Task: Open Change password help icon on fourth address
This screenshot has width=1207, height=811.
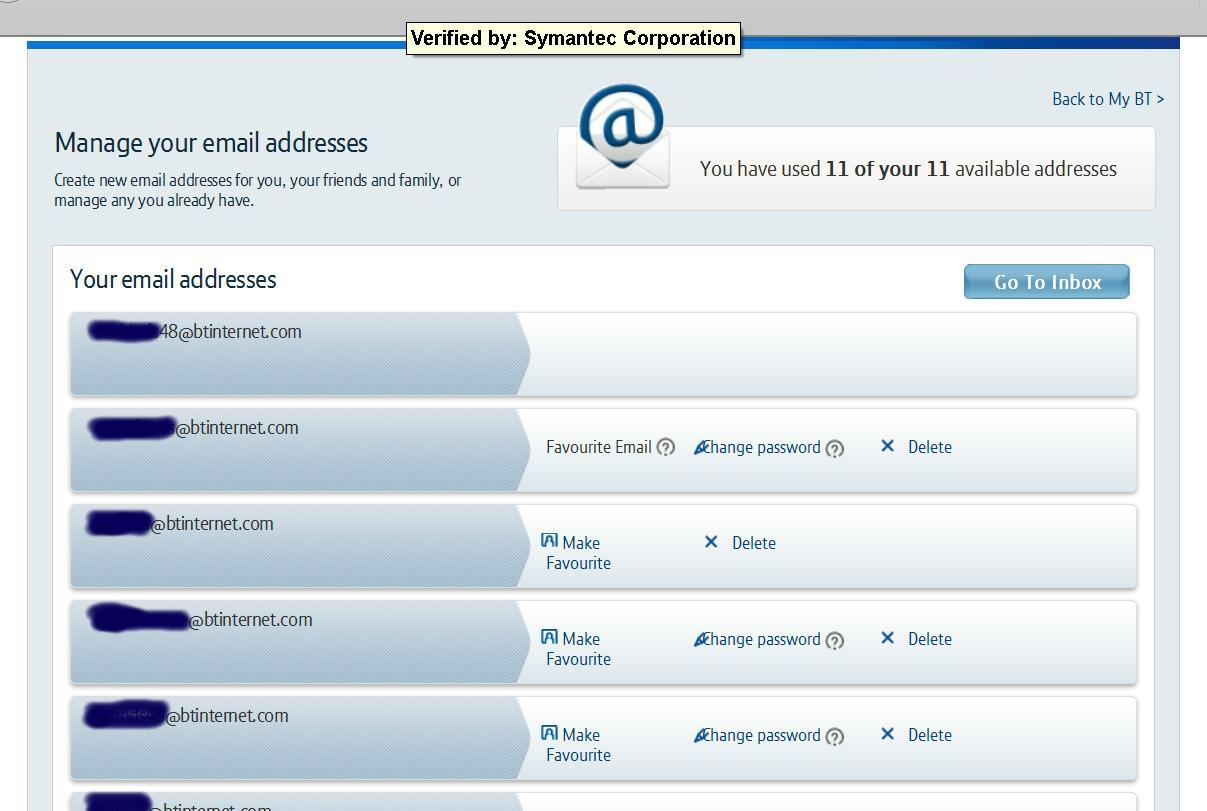Action: pos(835,641)
